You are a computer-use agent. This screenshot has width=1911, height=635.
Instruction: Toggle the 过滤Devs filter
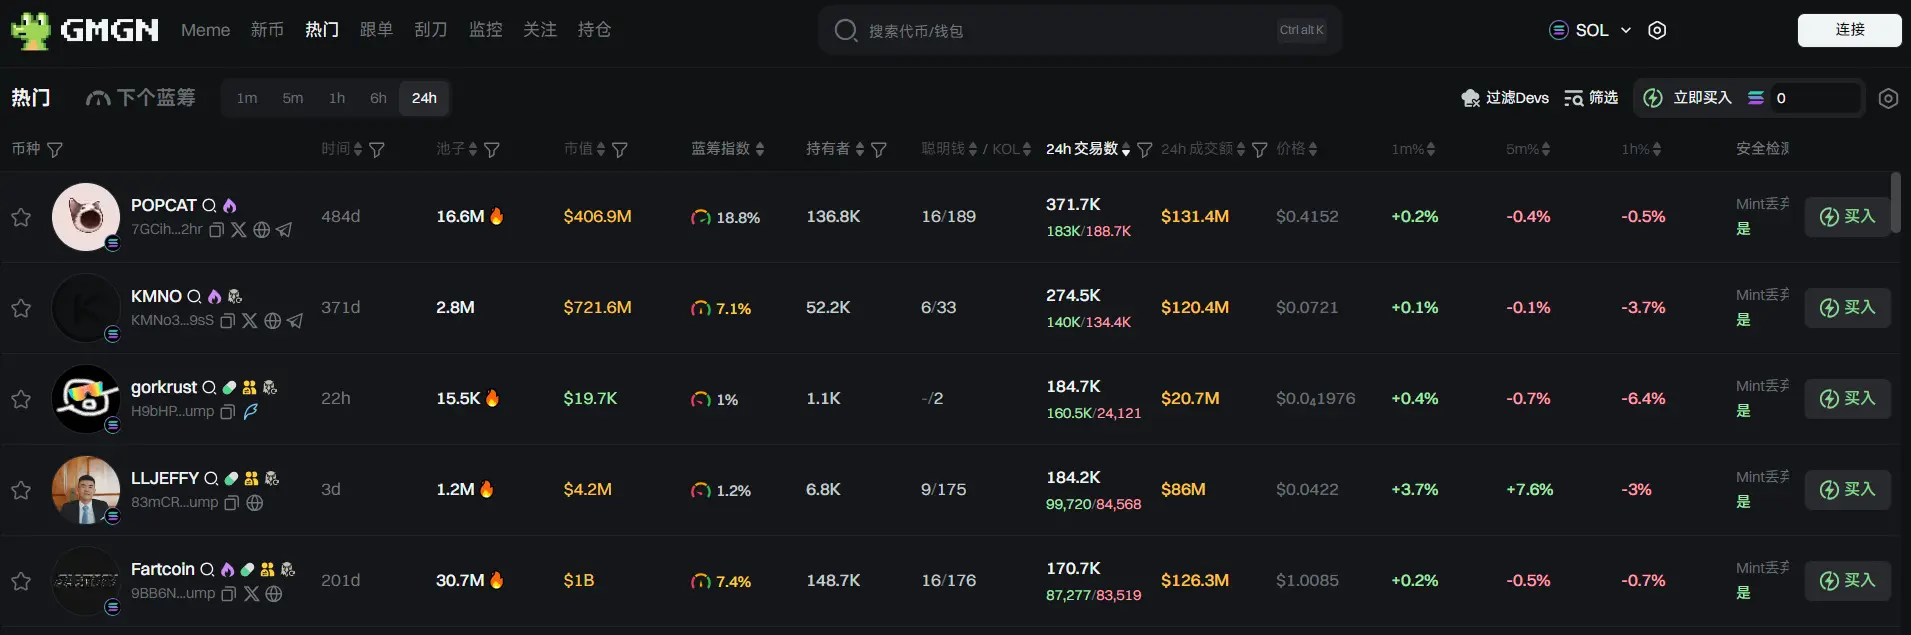[x=1505, y=98]
